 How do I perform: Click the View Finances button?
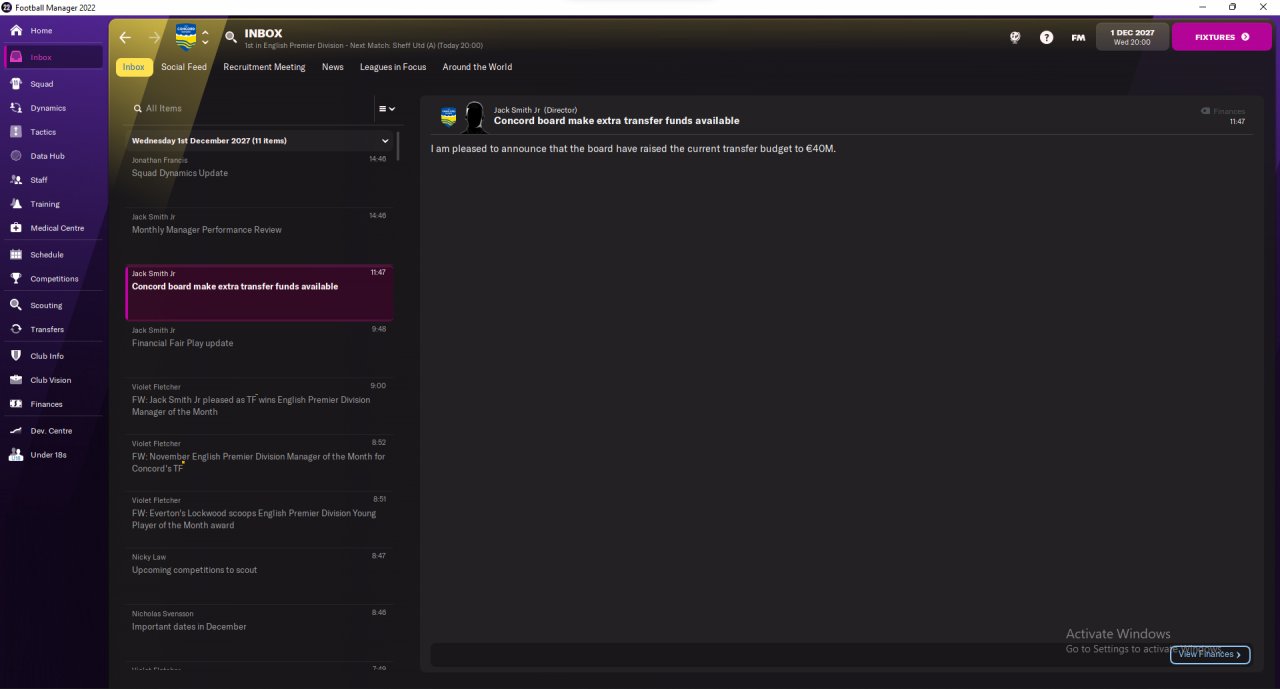pyautogui.click(x=1210, y=654)
